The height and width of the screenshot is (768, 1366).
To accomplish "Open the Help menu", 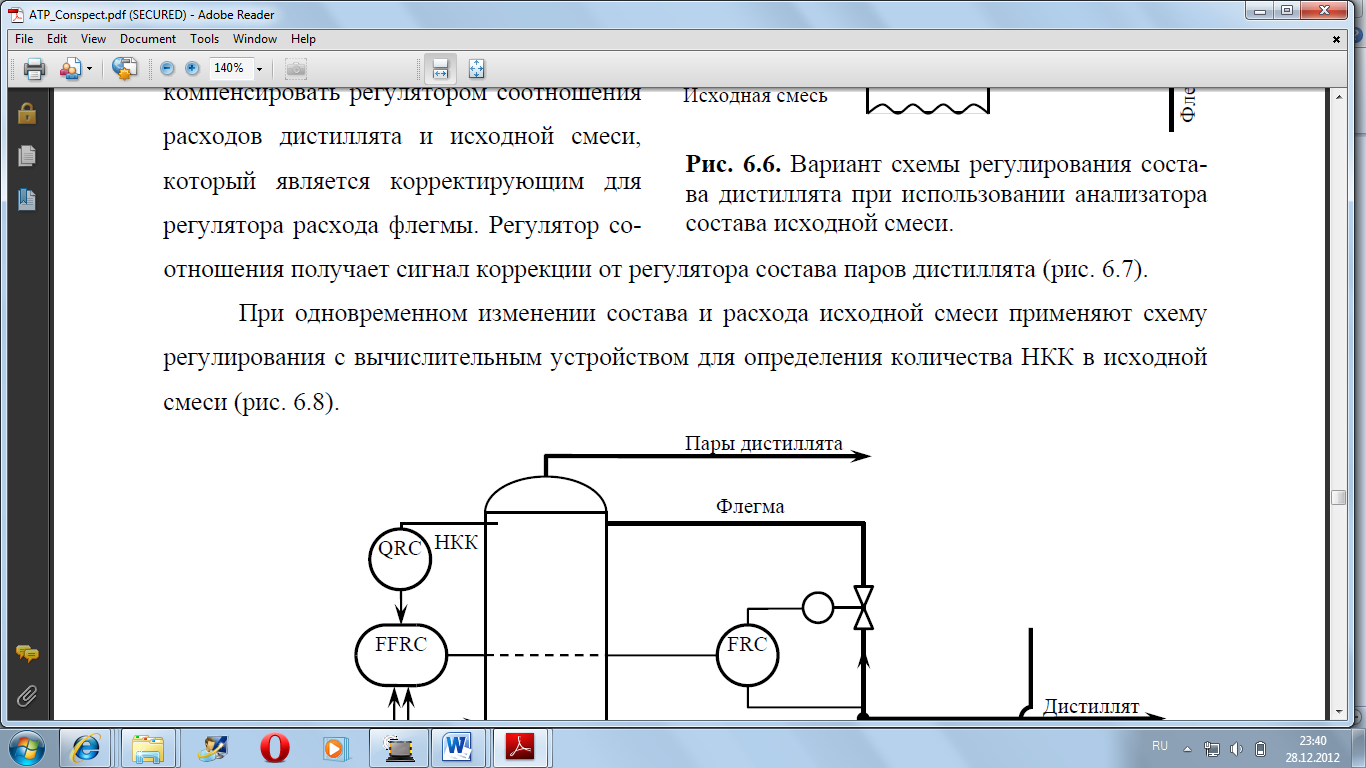I will pos(303,39).
